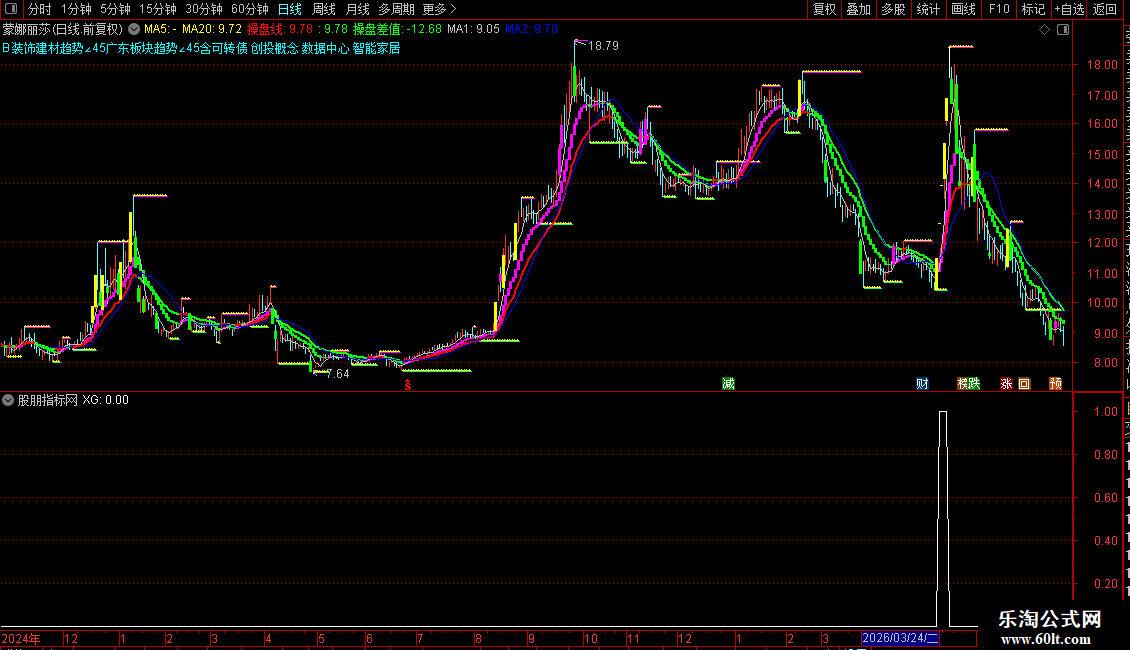Click the XG signal spike in lower panel
Viewport: 1130px width, 650px height.
943,519
